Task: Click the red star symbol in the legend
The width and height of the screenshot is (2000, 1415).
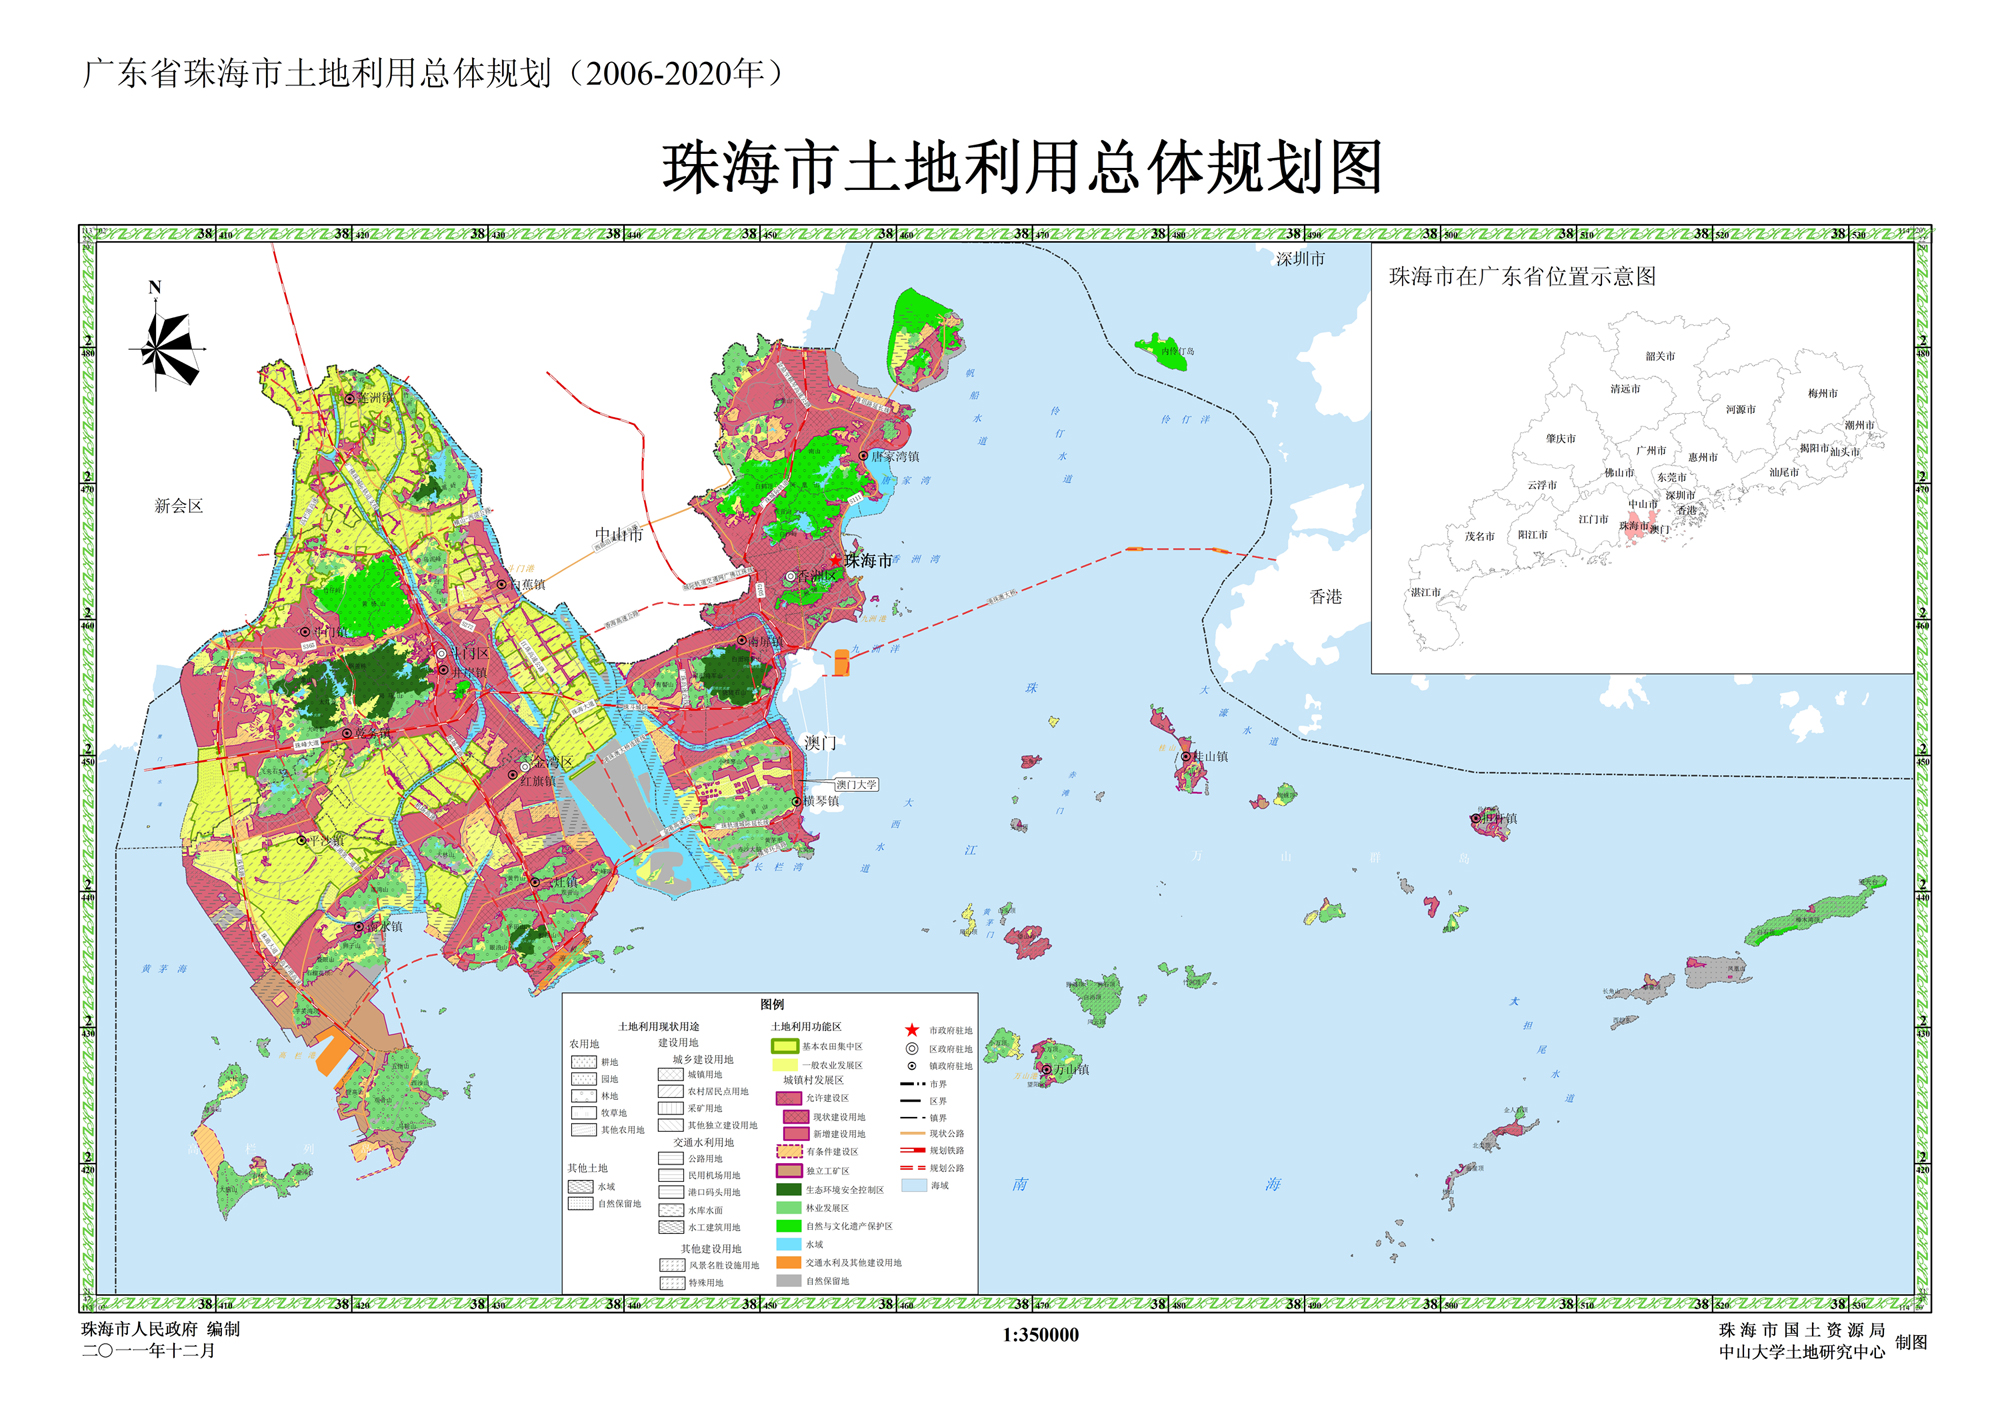Action: pos(912,1030)
